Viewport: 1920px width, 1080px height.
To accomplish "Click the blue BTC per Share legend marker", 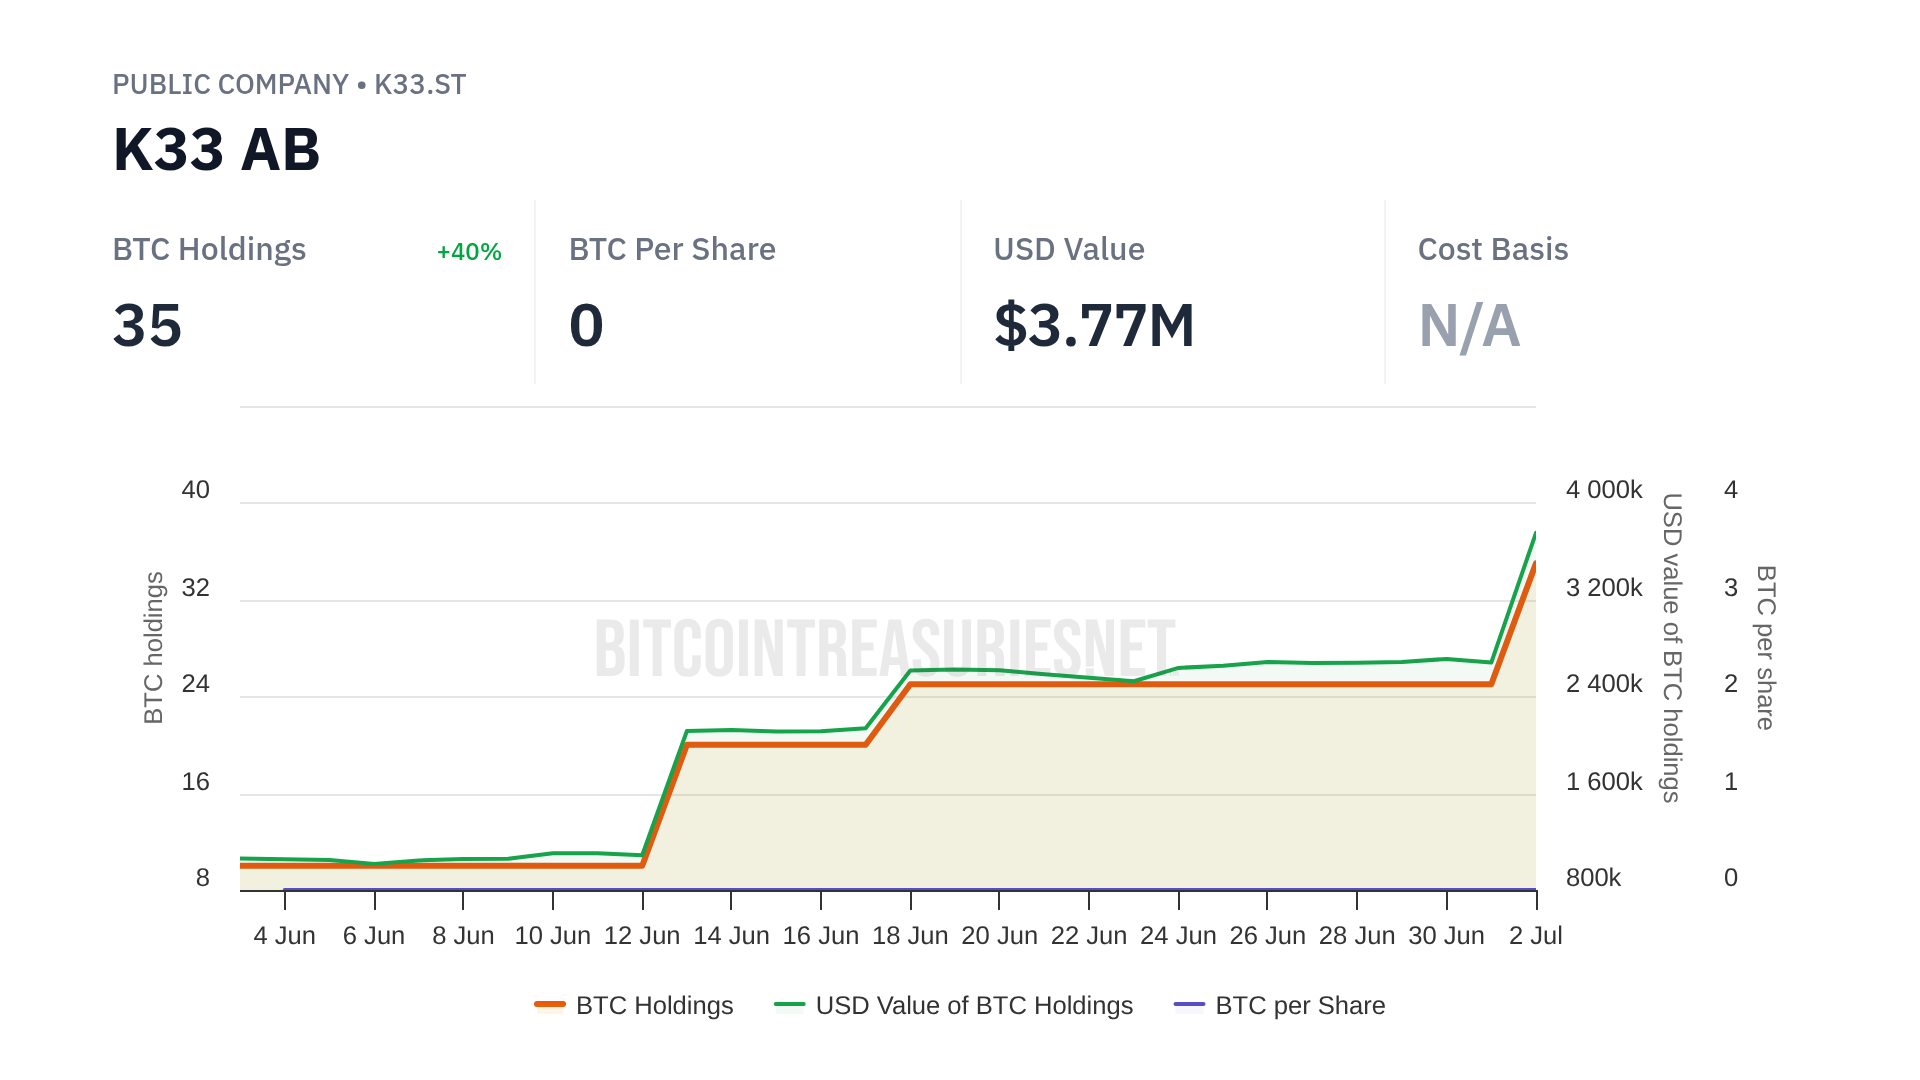I will [1189, 1005].
